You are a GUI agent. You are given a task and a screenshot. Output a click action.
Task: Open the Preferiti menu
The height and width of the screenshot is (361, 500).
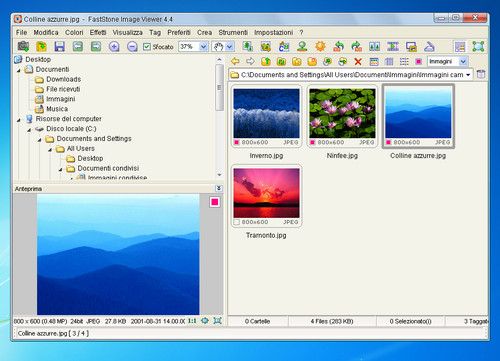(x=179, y=32)
